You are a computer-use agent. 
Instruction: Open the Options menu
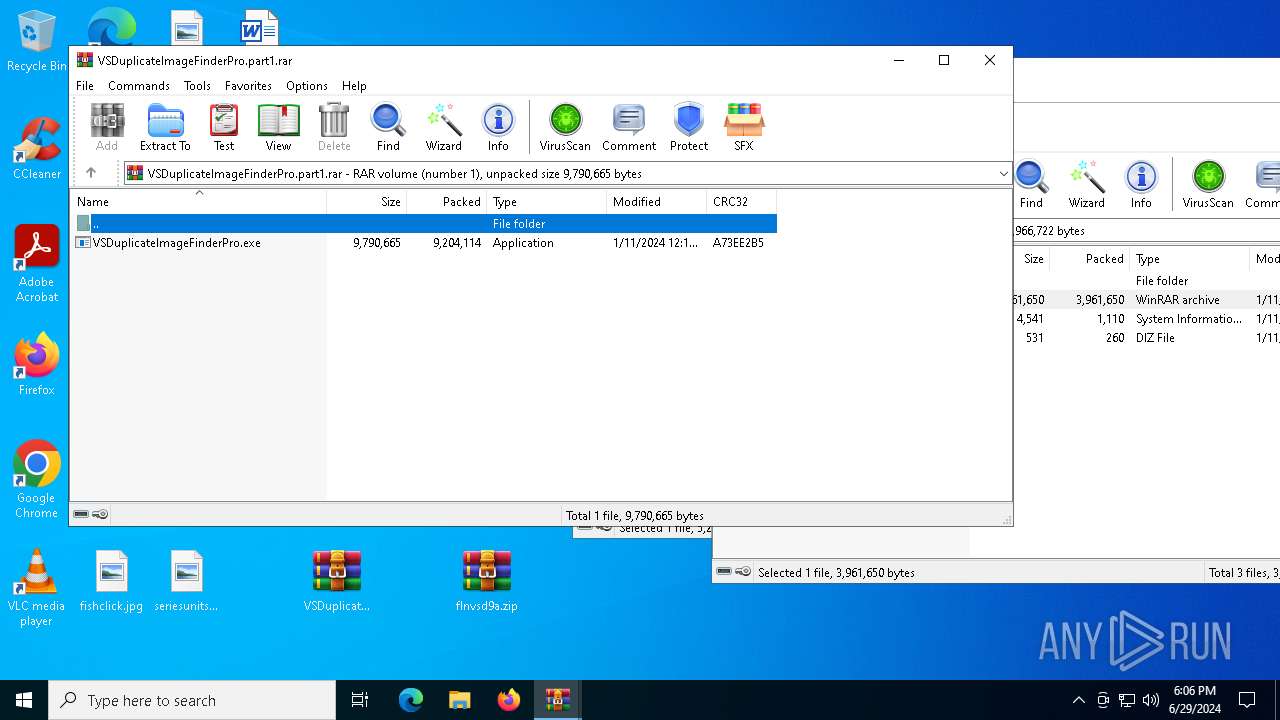point(307,86)
